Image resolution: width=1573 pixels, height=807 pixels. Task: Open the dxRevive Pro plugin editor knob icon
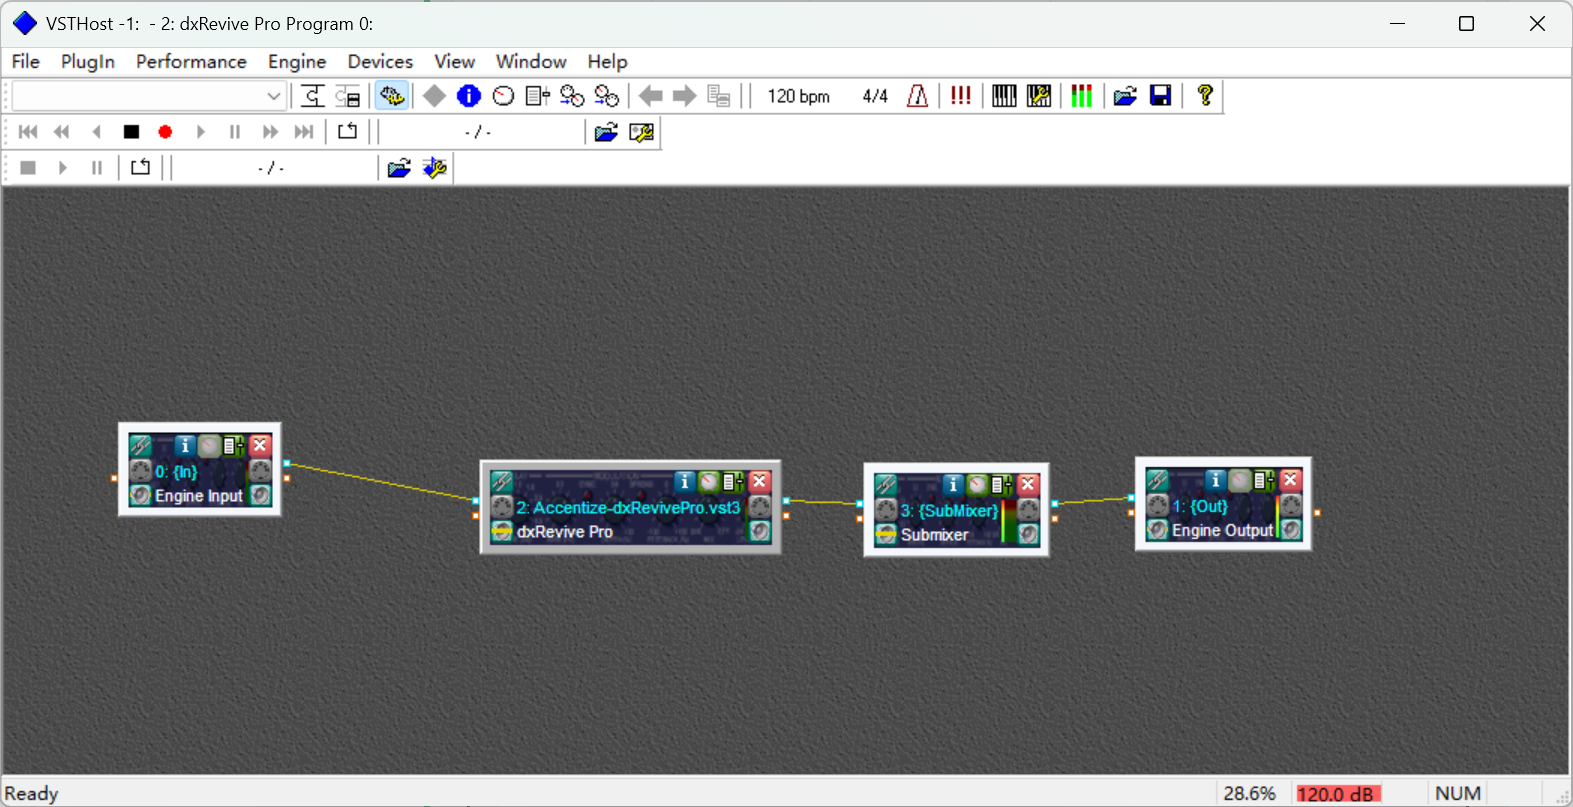[x=709, y=482]
